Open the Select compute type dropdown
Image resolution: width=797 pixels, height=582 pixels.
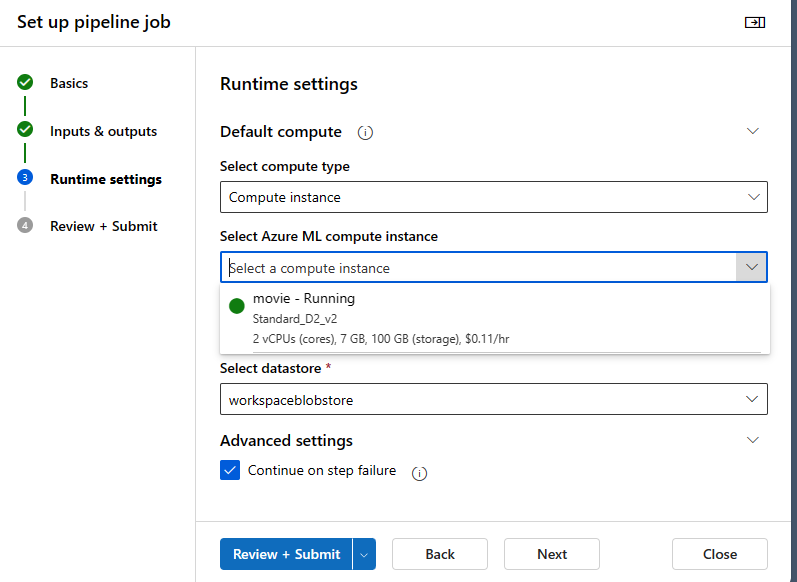coord(493,197)
